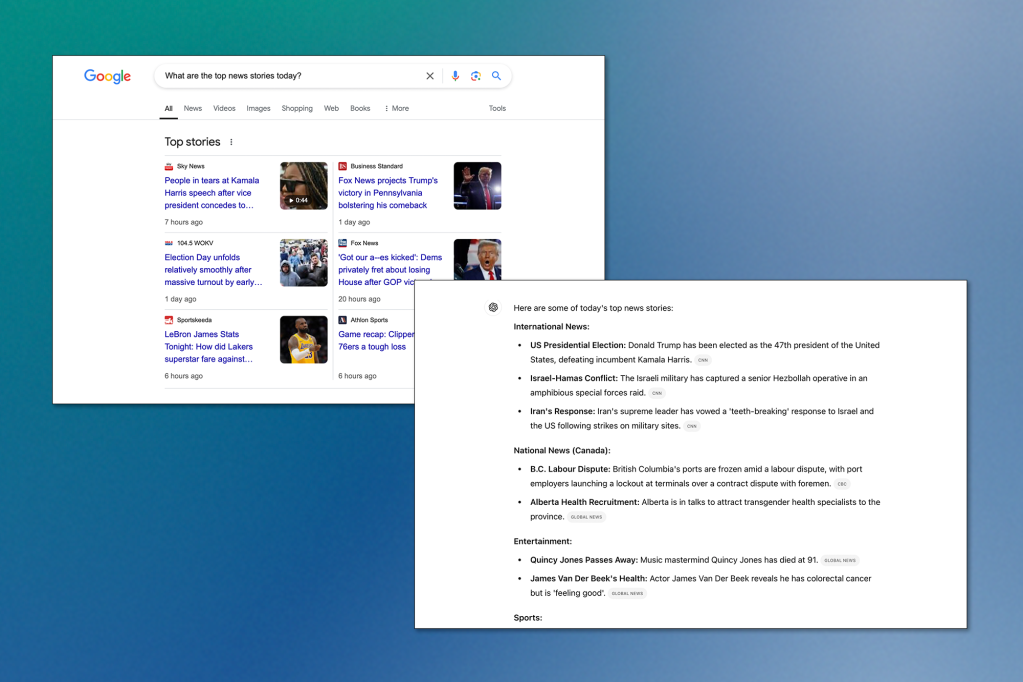Click the Trump waving thumbnail for Business Standard story

[478, 186]
